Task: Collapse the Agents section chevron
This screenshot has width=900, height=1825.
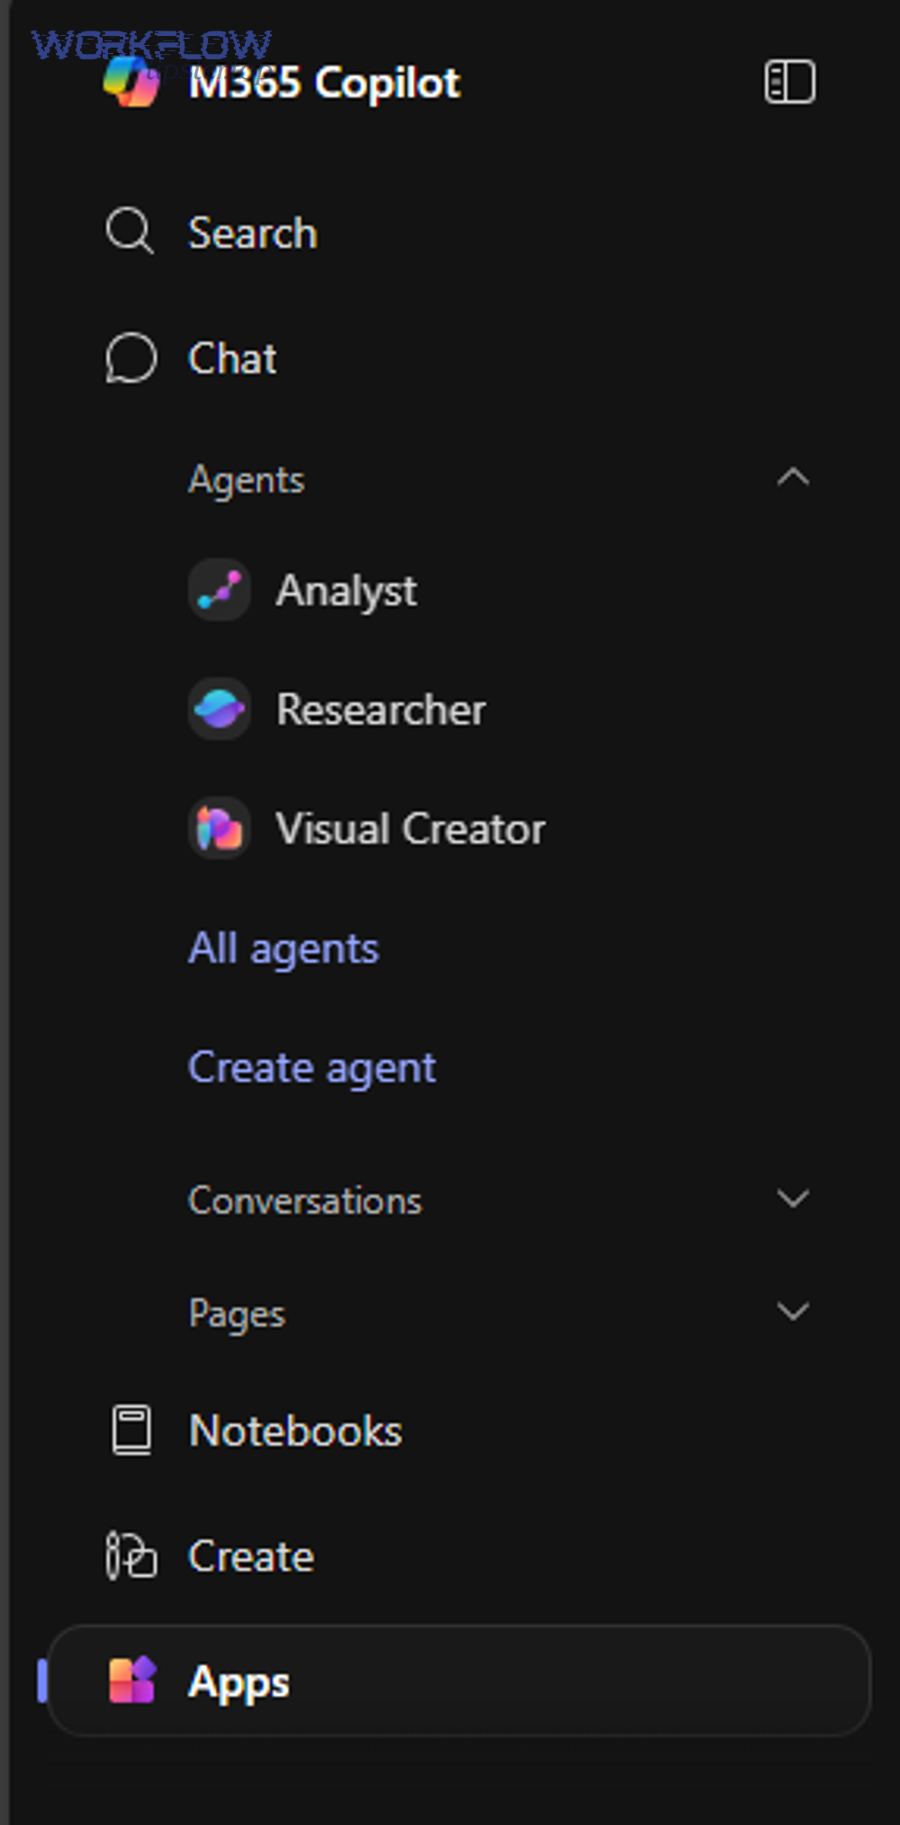Action: point(793,477)
